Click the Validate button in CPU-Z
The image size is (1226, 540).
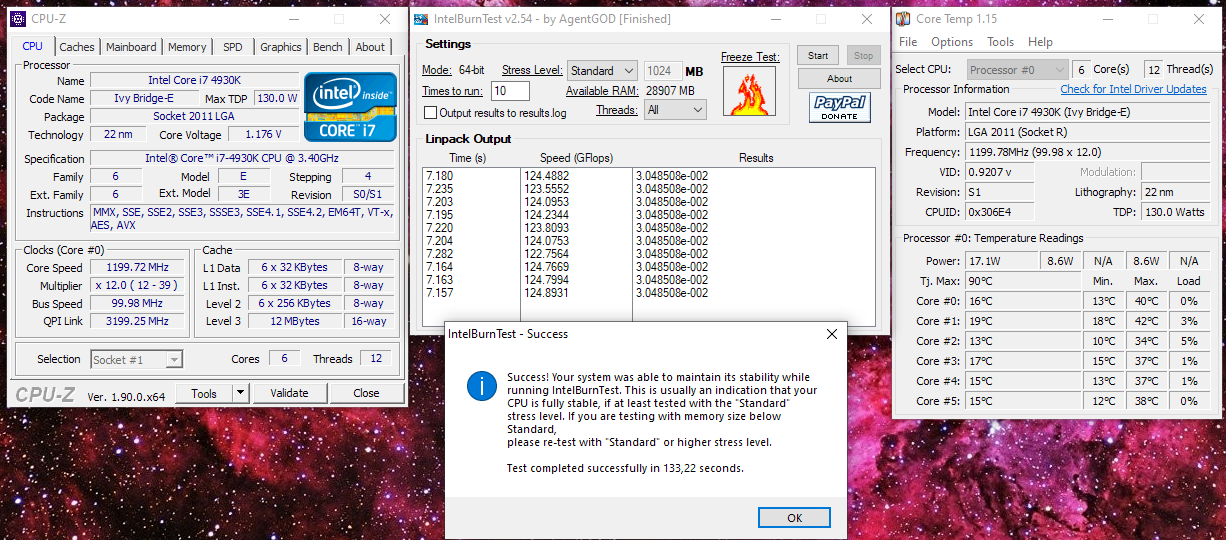point(289,393)
